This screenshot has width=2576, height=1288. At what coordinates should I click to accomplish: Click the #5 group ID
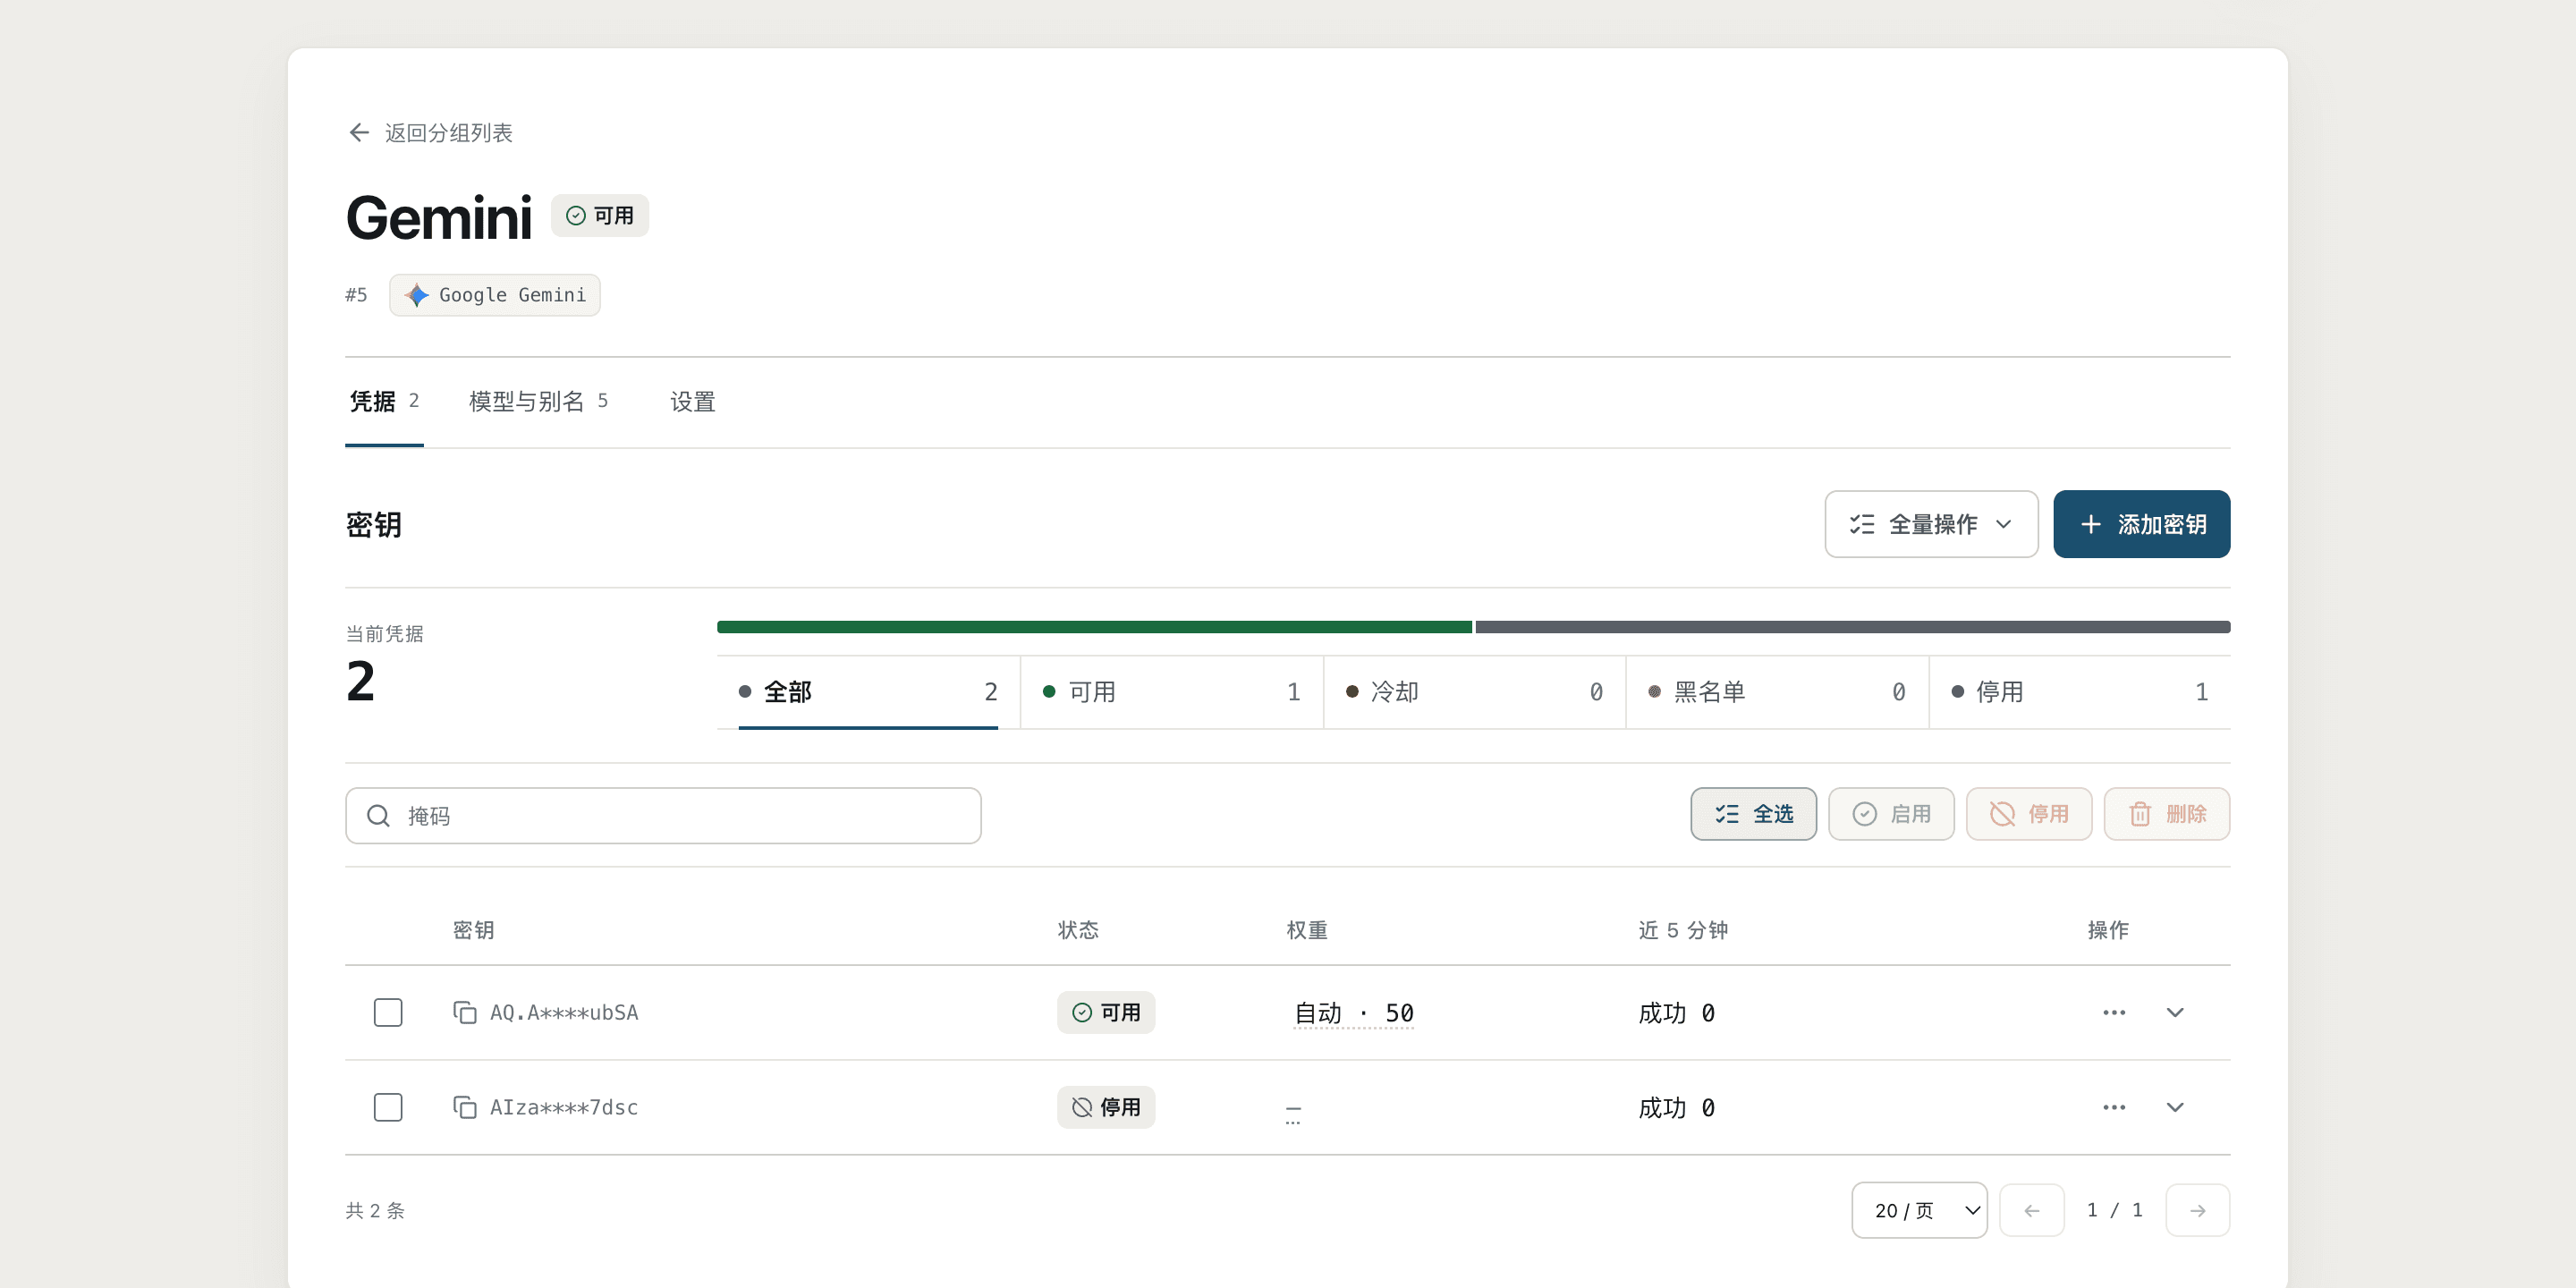click(356, 295)
